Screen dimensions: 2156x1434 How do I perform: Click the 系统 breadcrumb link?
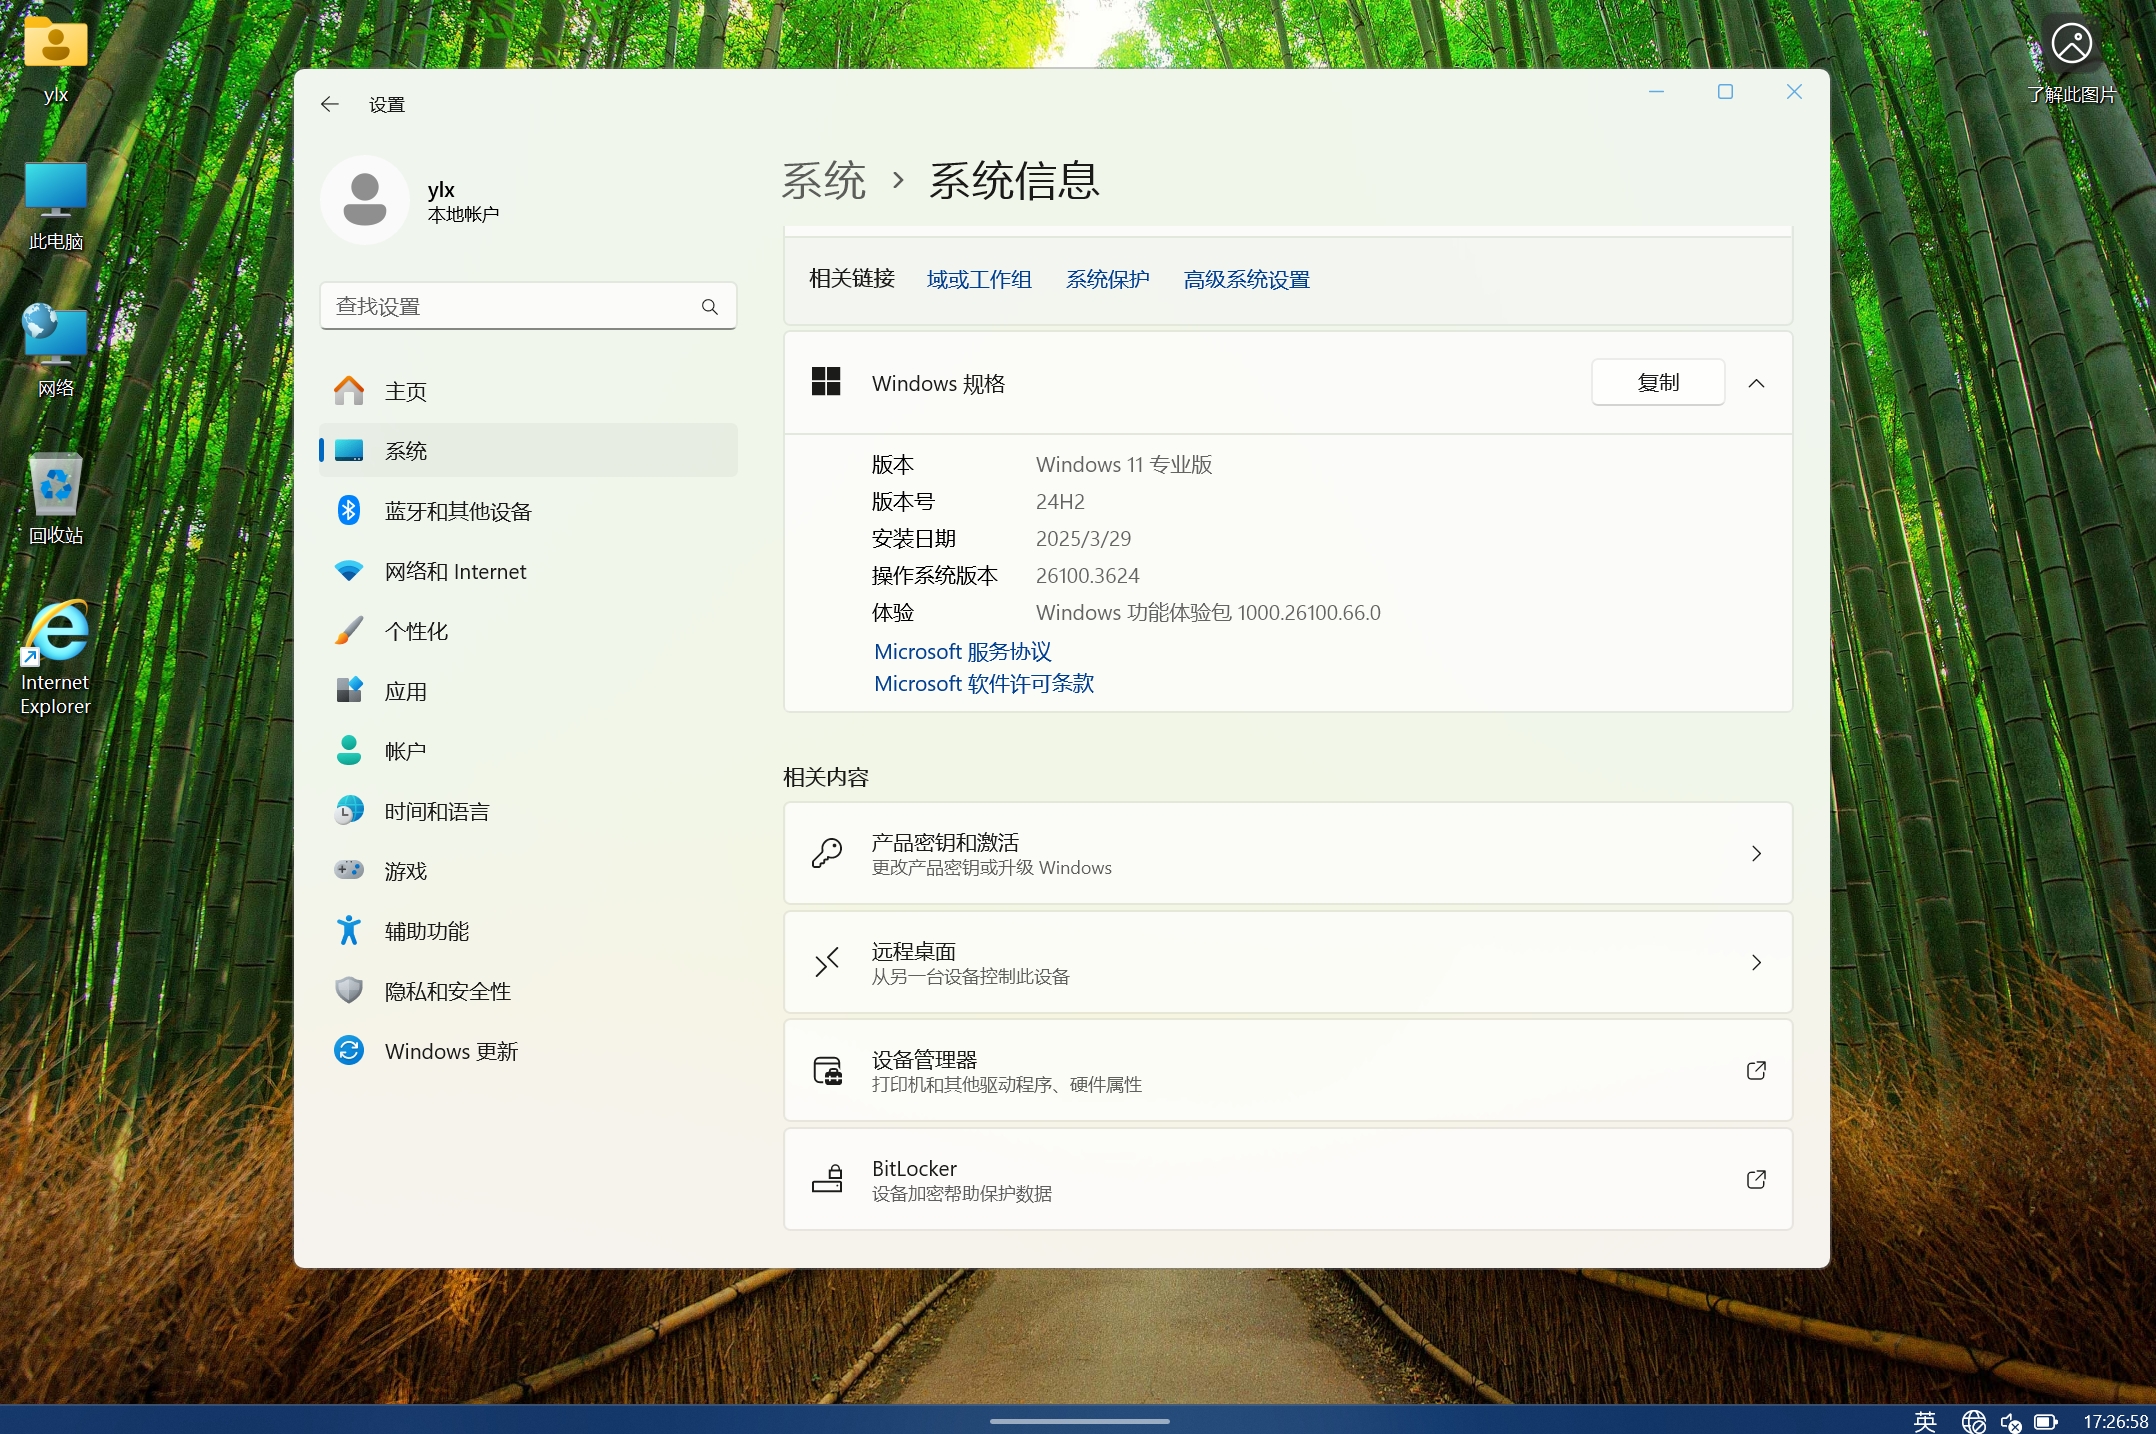click(x=823, y=181)
